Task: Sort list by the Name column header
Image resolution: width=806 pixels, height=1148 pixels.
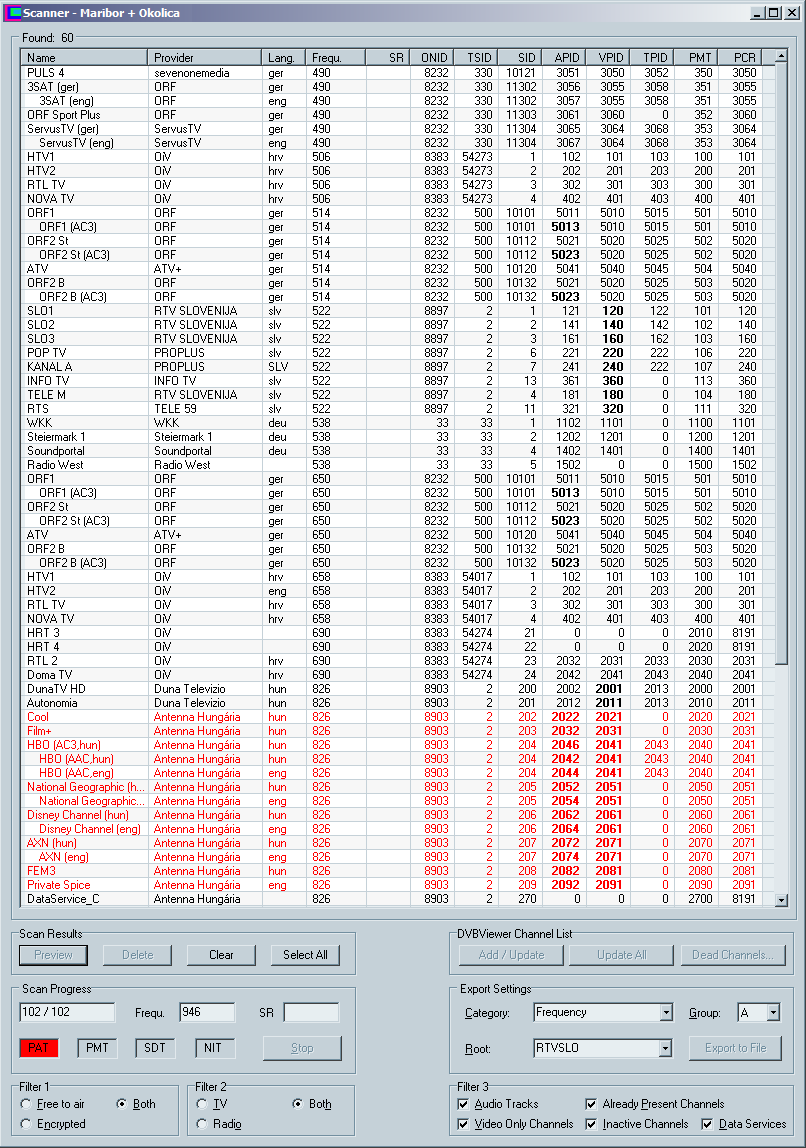Action: [84, 57]
